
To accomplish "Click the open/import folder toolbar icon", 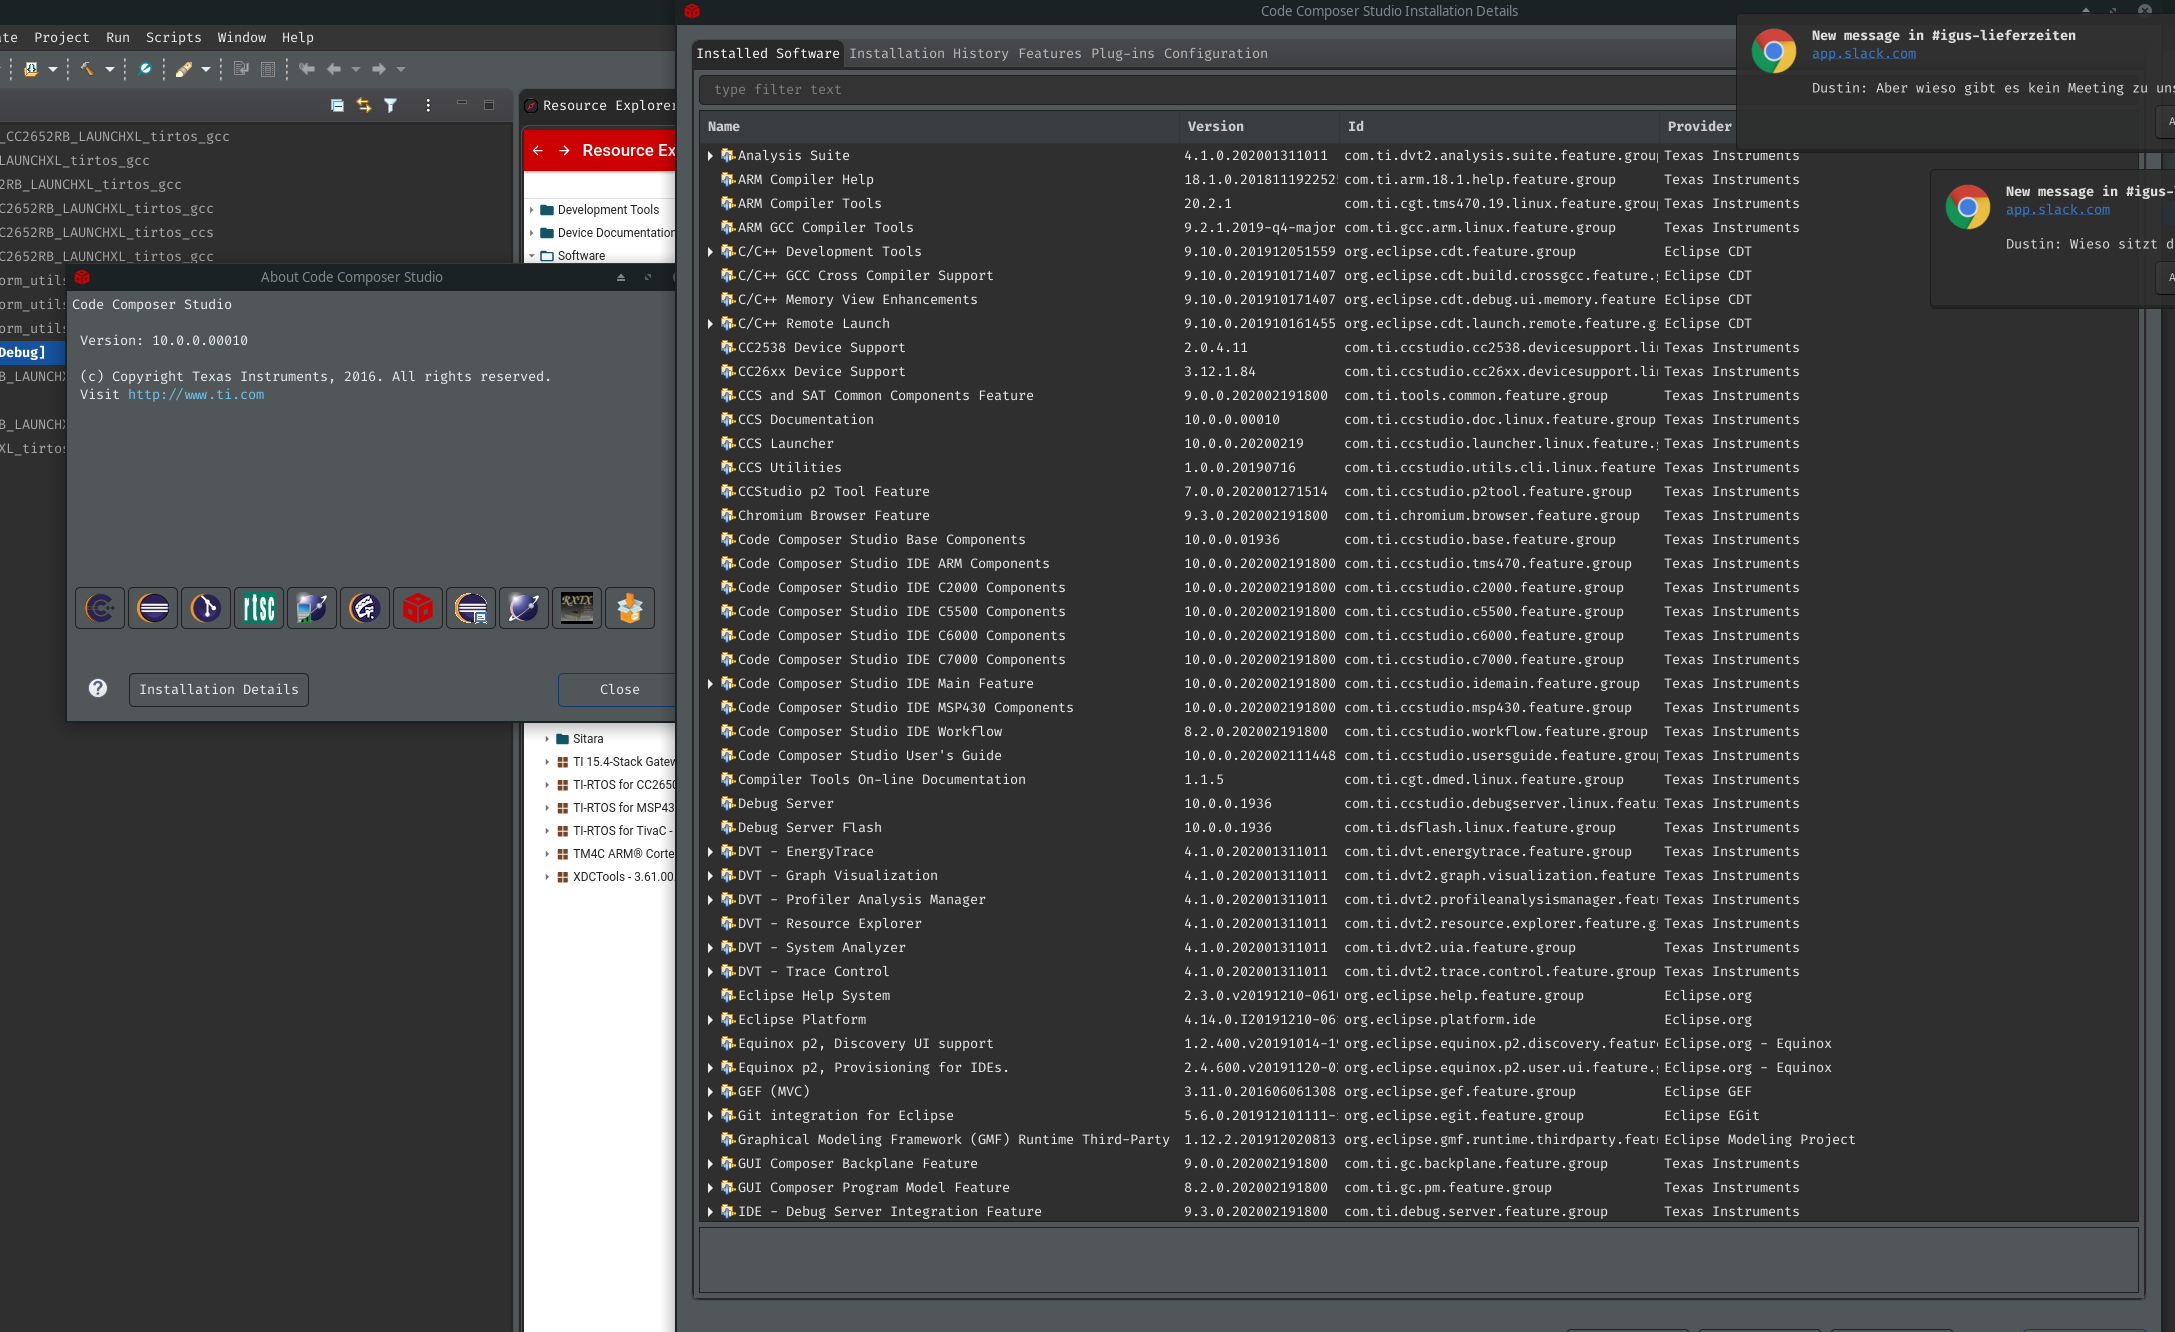I will (31, 69).
